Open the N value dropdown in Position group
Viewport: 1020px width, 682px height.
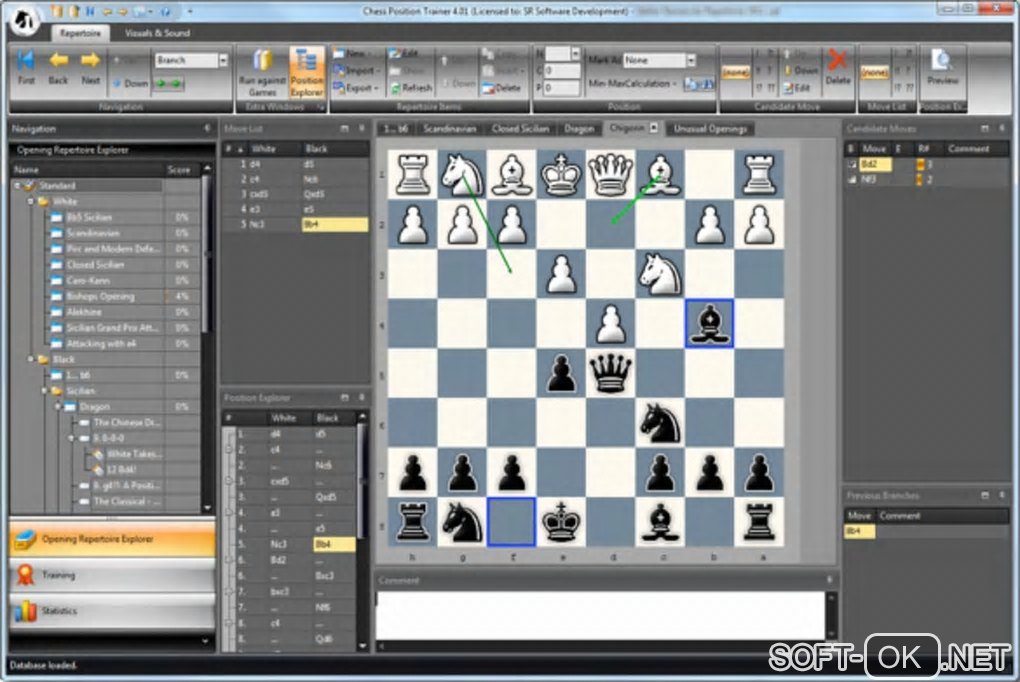[x=575, y=53]
